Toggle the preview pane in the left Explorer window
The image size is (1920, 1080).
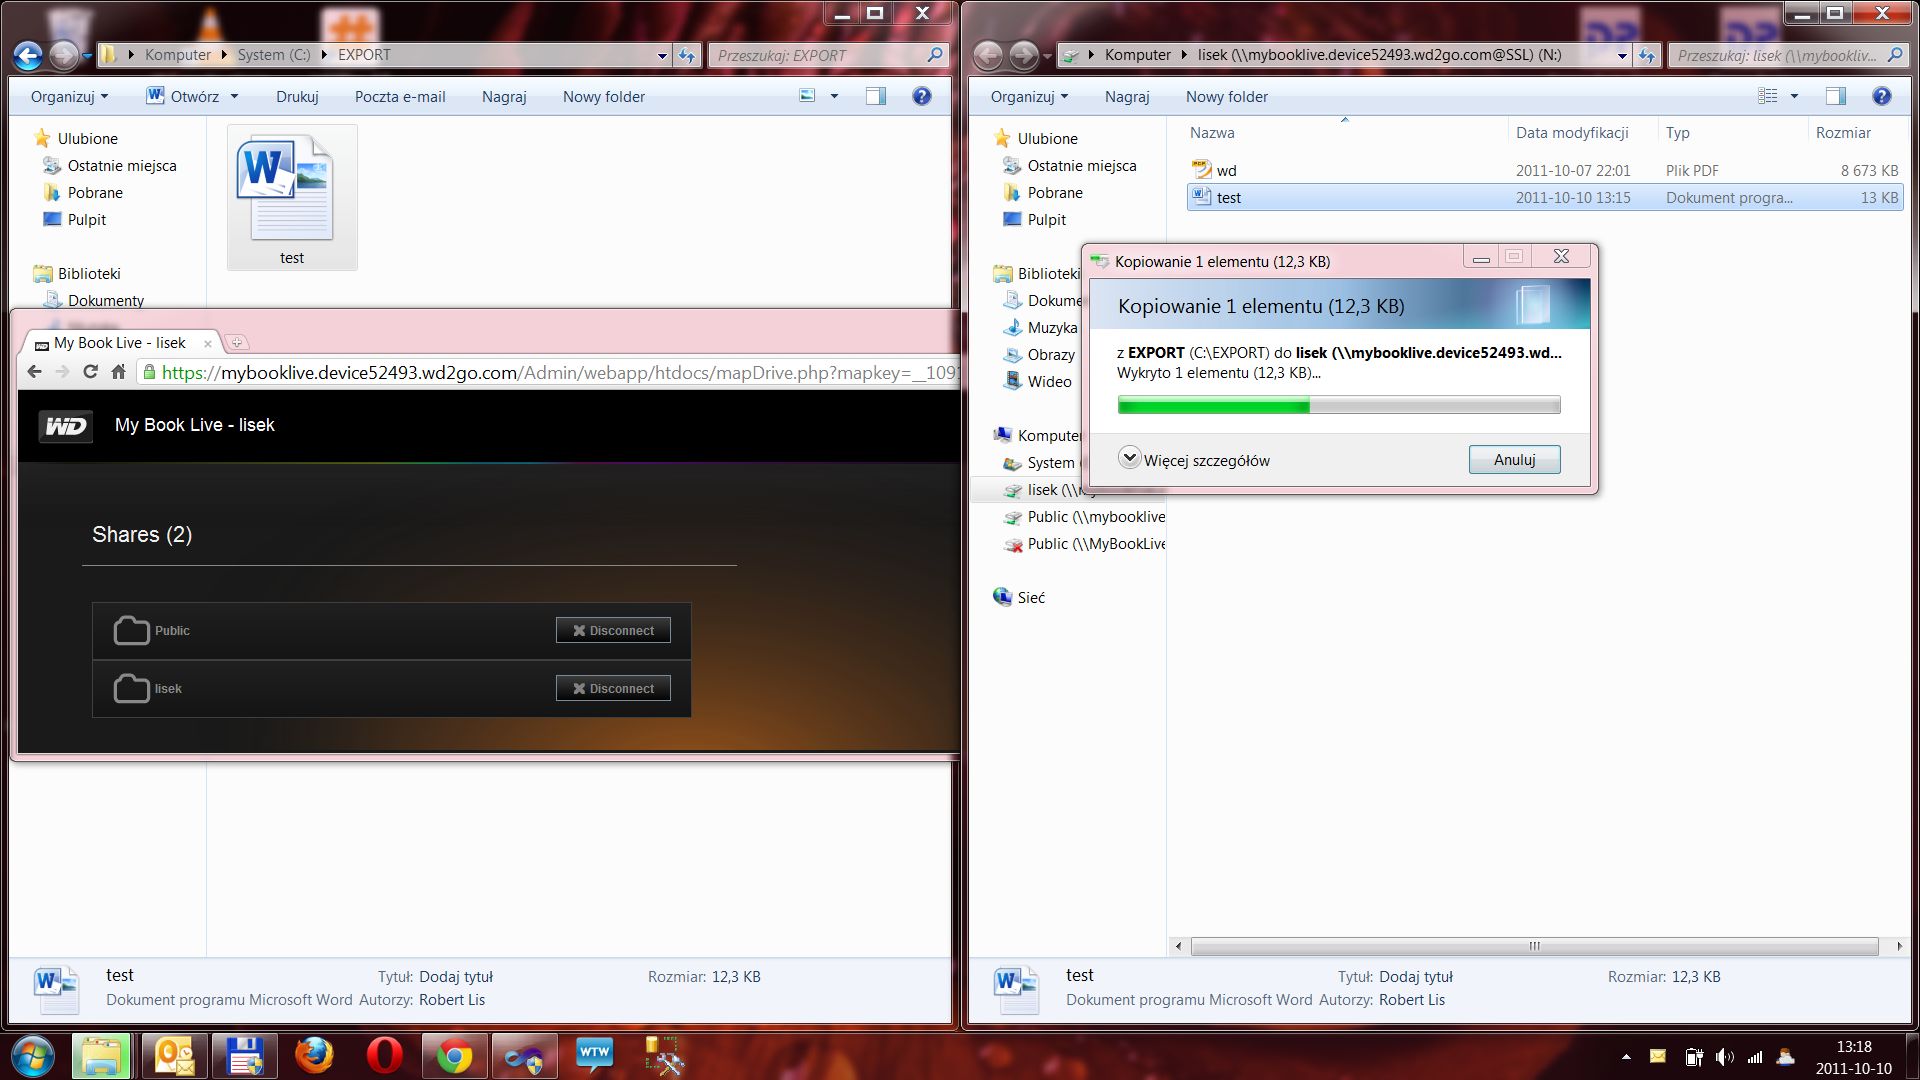(875, 96)
